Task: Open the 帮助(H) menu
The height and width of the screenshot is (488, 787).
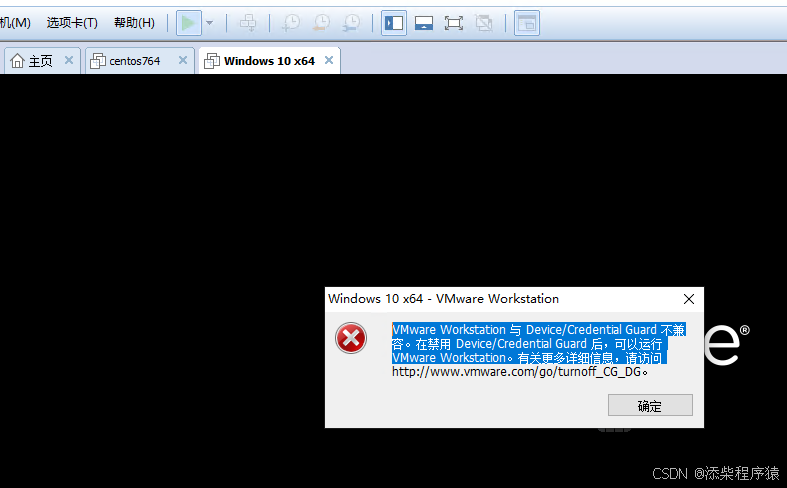Action: (x=134, y=23)
